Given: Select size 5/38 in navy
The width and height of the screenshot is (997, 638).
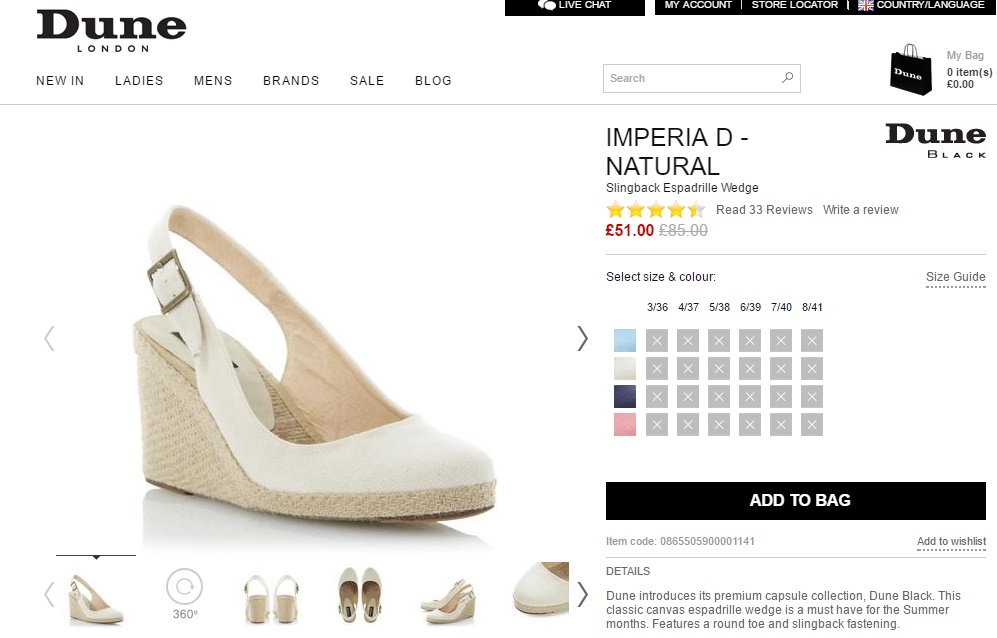Looking at the screenshot, I should coord(719,397).
